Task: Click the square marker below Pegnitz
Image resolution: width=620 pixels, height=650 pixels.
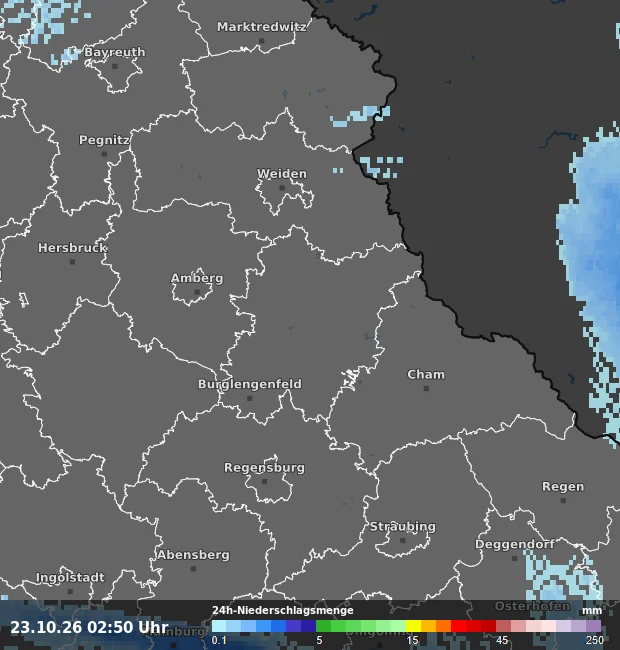Action: point(104,154)
